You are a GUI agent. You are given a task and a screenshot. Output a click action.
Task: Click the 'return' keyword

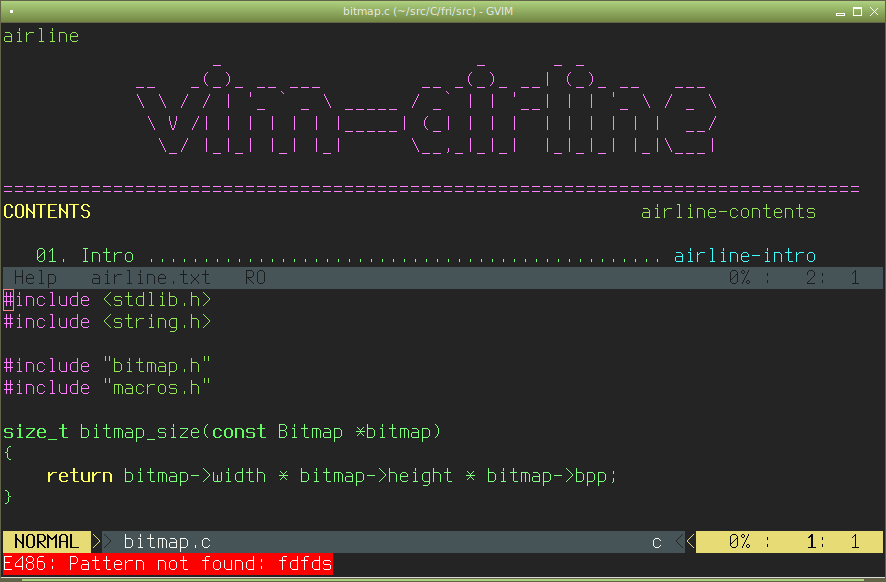80,476
